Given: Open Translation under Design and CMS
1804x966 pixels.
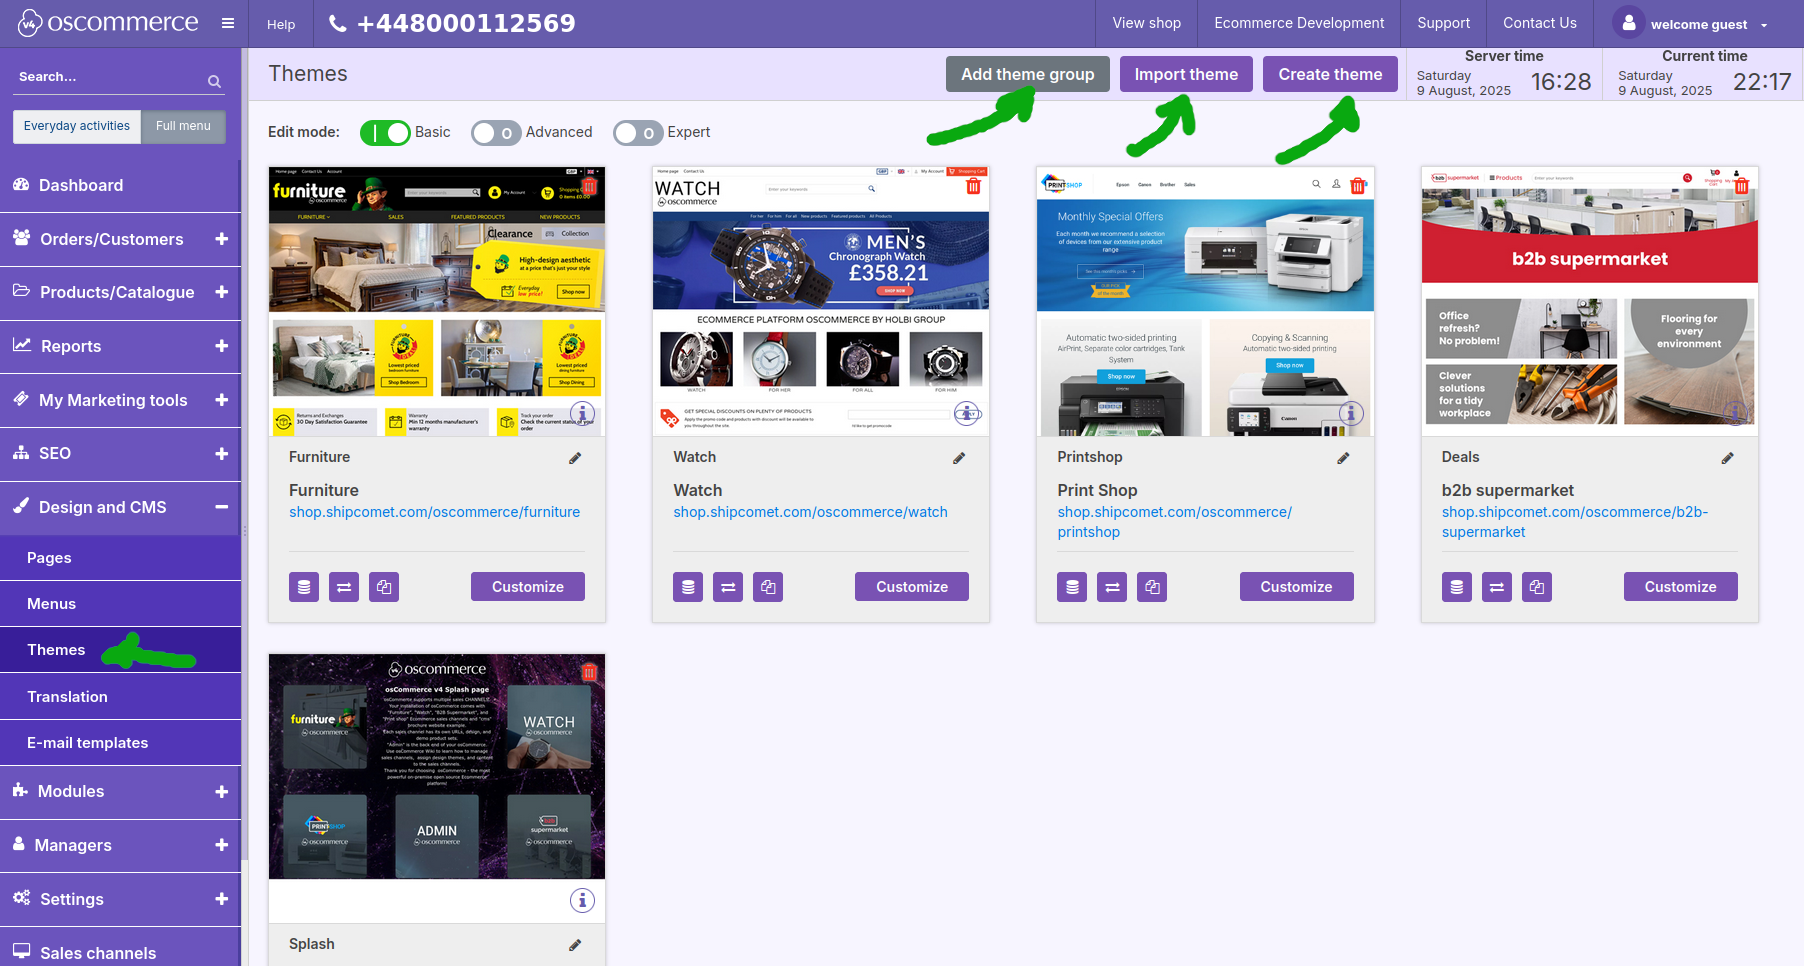Looking at the screenshot, I should tap(120, 697).
